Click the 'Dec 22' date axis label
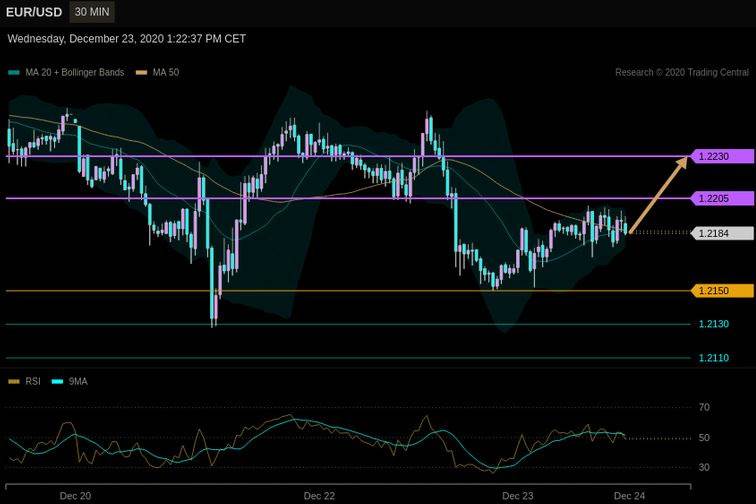The height and width of the screenshot is (504, 756). coord(319,496)
